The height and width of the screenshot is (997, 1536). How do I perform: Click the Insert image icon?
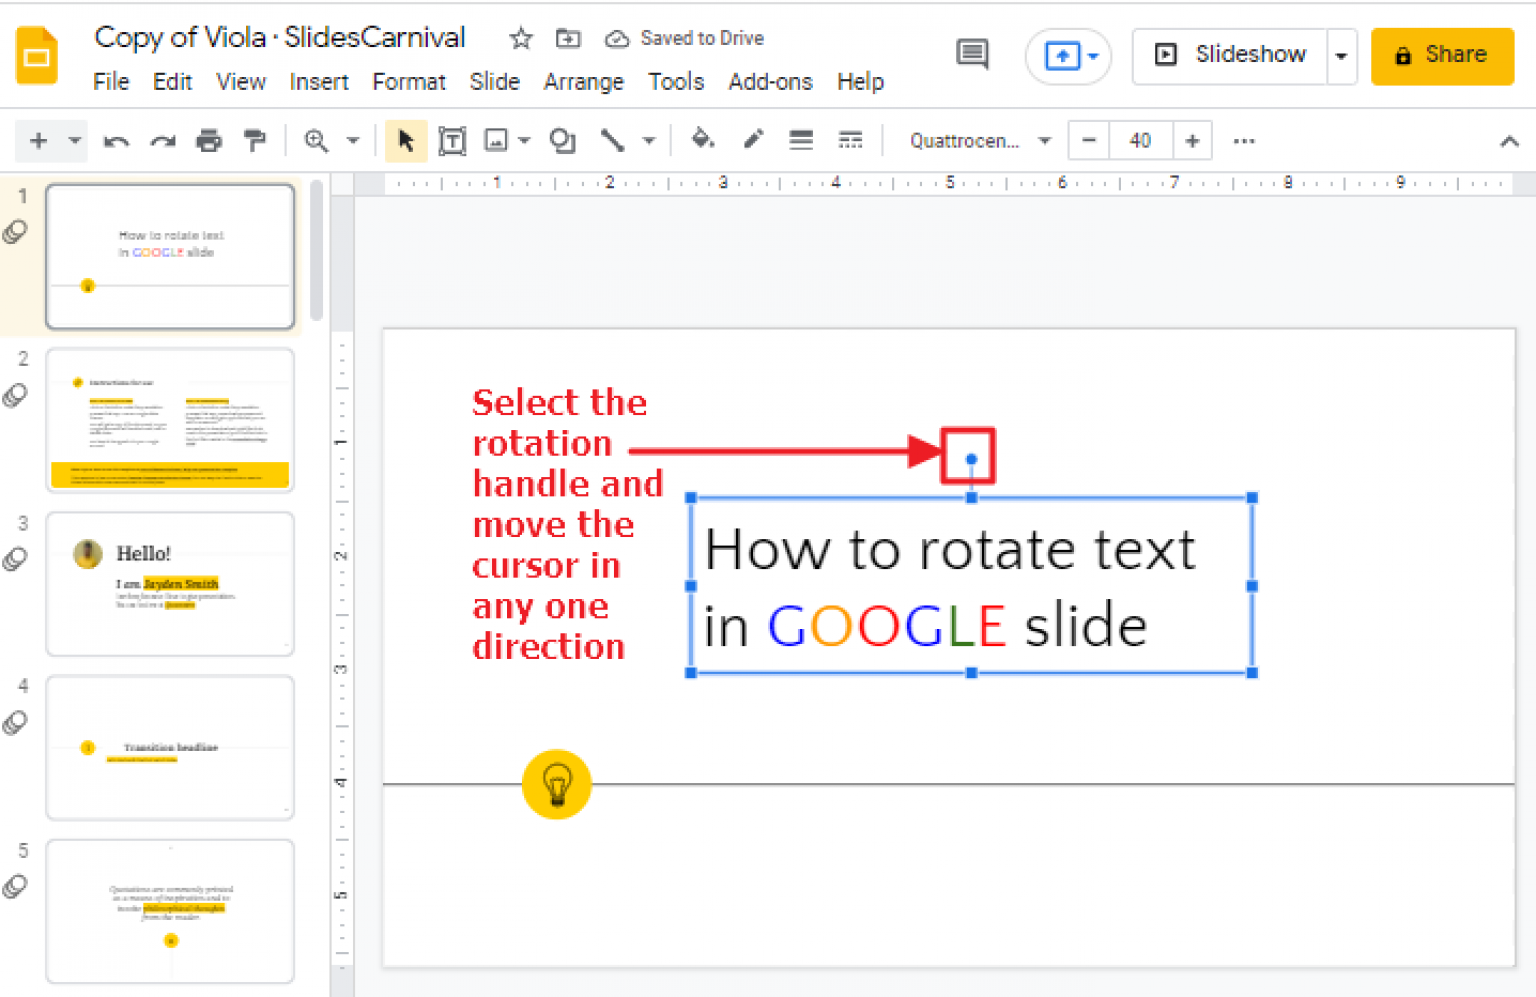tap(496, 141)
